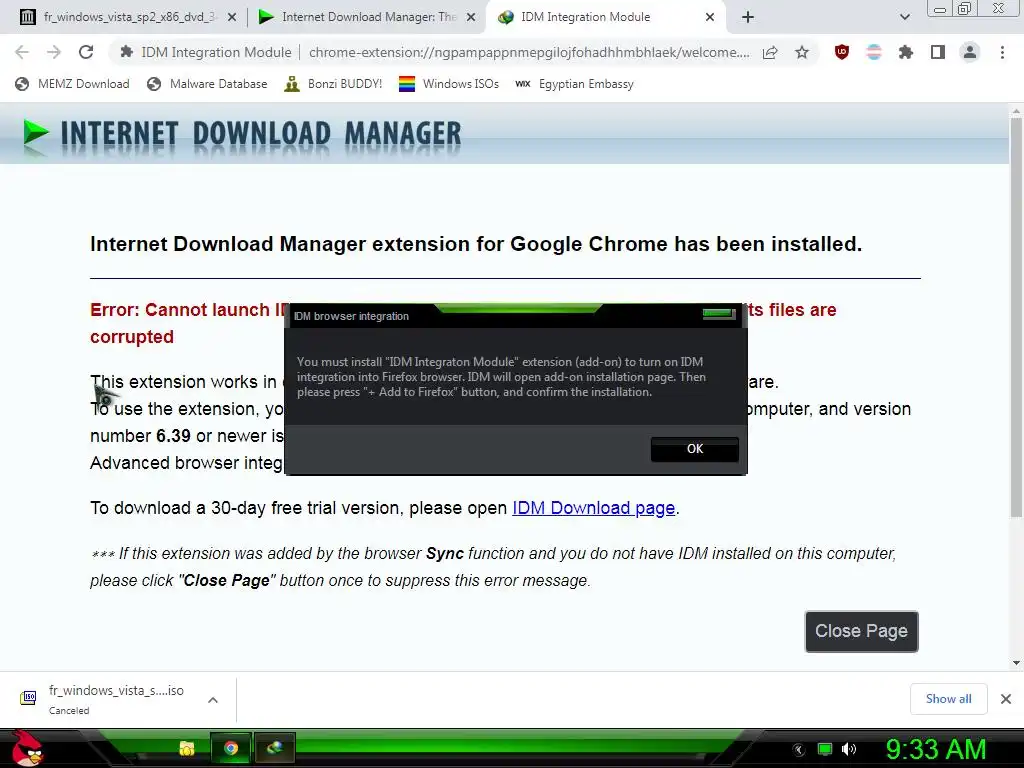Go forward to next page
Screen dimensions: 1024x768
[x=54, y=52]
